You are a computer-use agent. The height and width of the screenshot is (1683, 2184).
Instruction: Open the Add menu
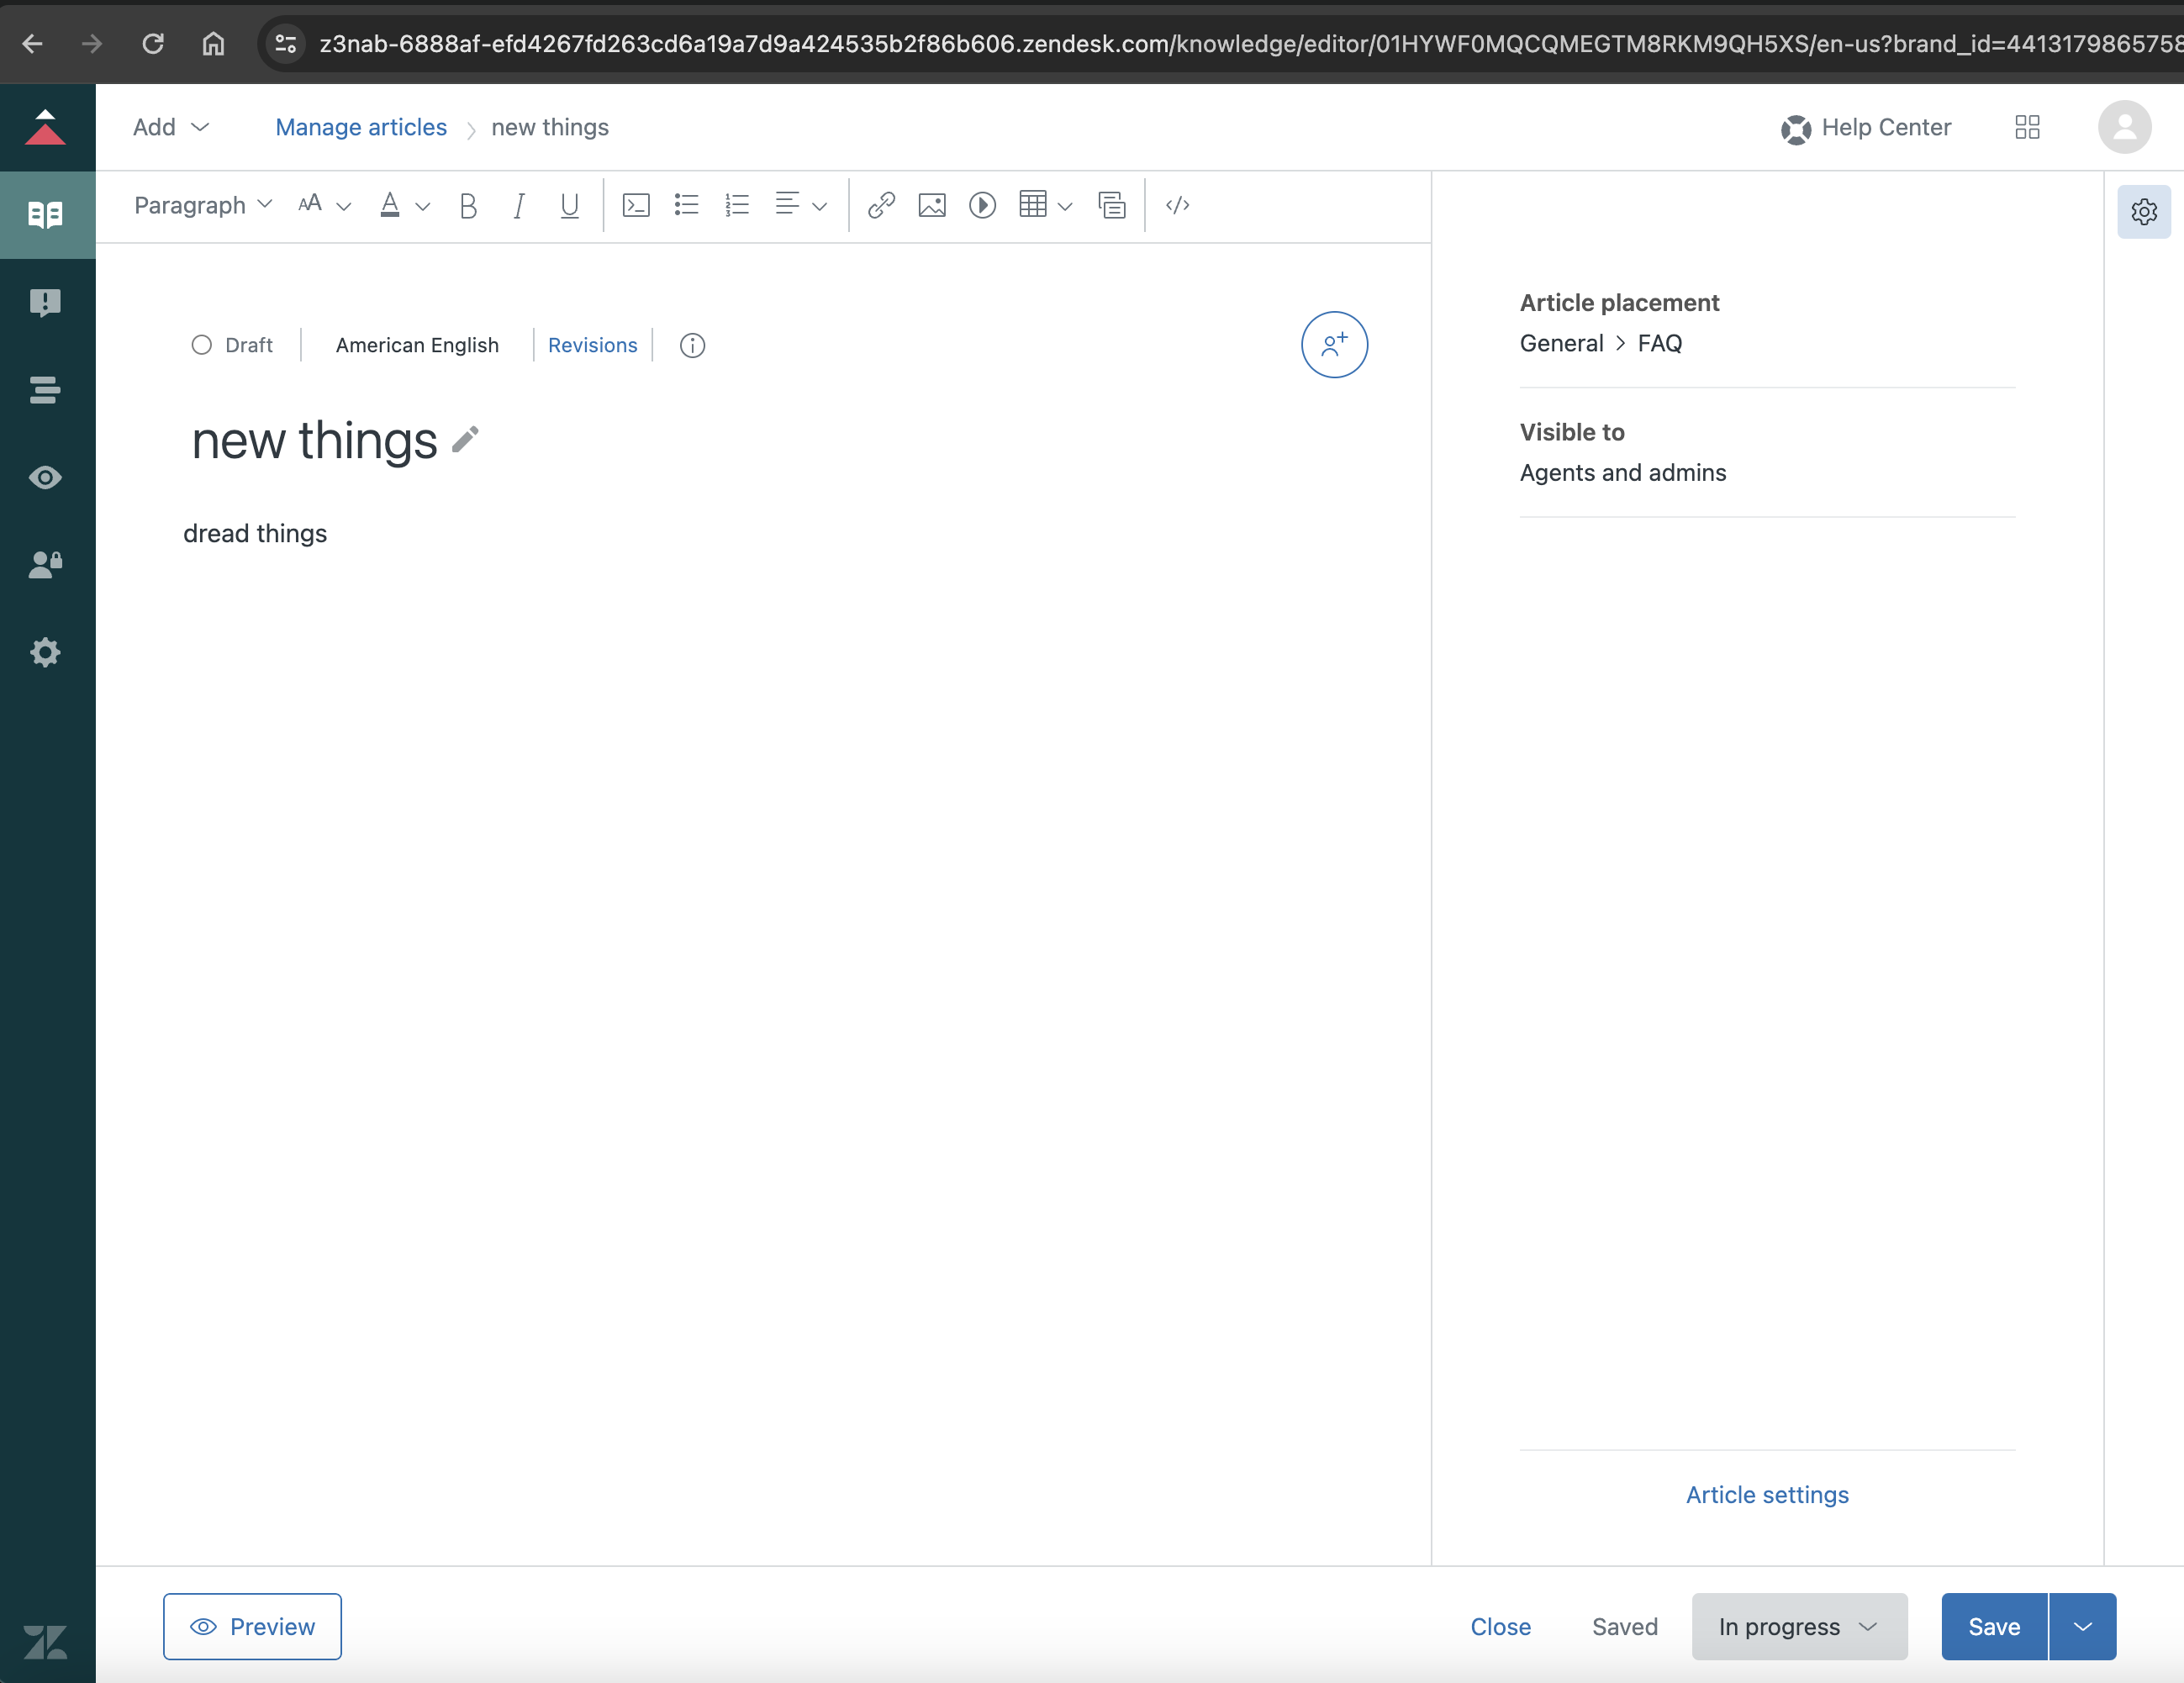170,127
